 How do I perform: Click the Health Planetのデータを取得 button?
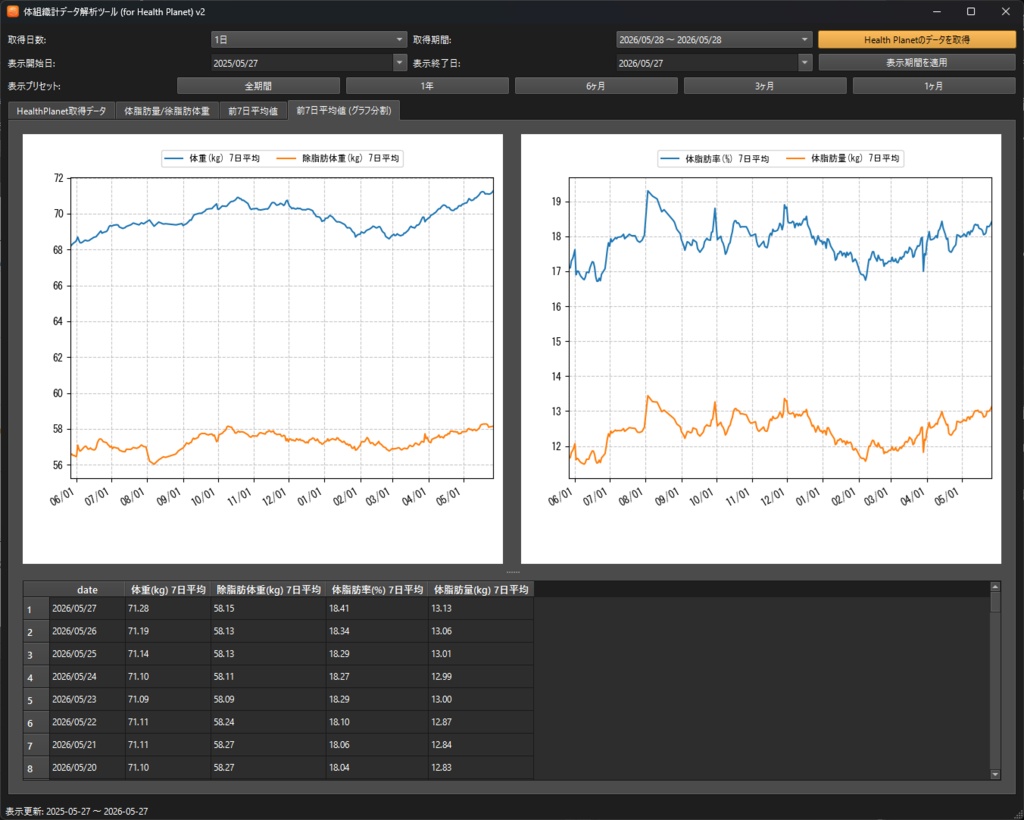coord(917,40)
